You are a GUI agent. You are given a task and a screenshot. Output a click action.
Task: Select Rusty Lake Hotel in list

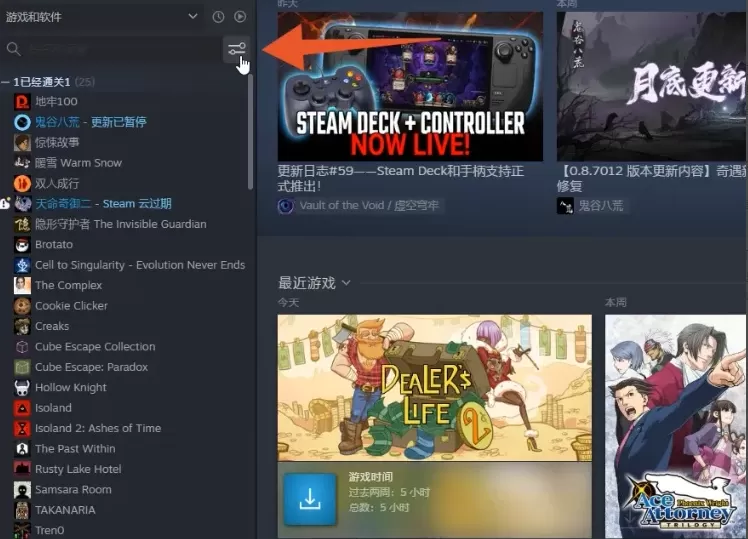[x=78, y=469]
